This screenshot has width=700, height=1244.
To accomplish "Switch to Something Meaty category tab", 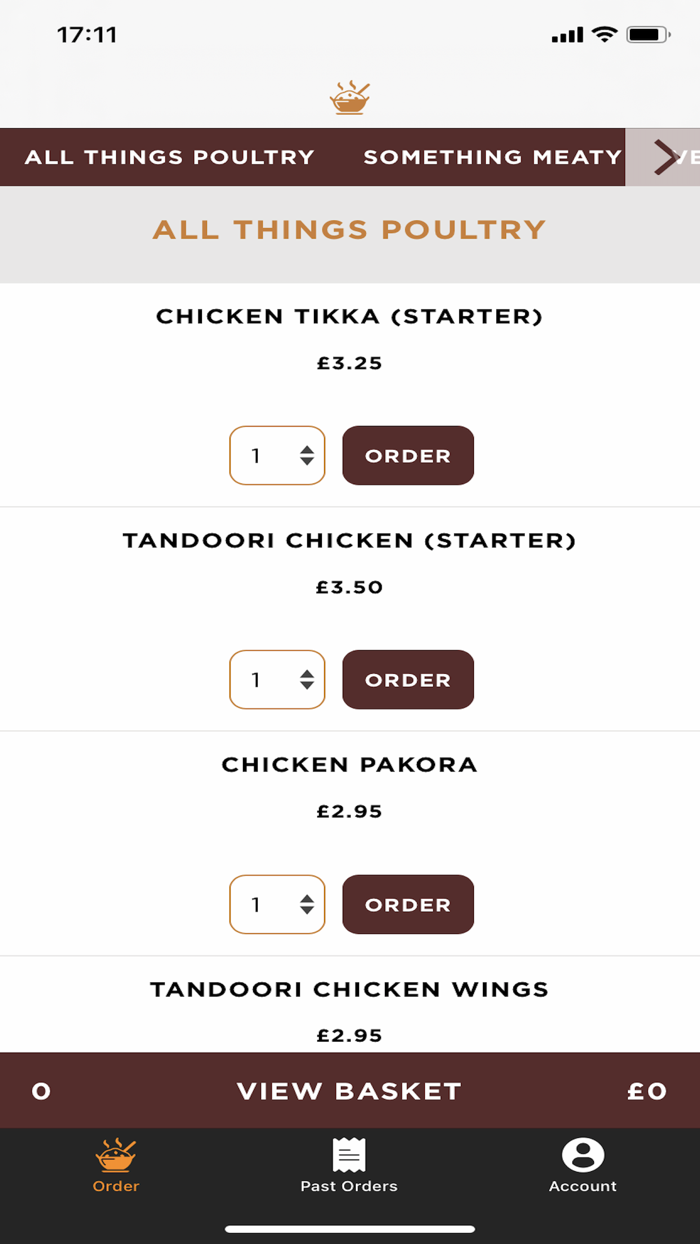I will (x=492, y=157).
